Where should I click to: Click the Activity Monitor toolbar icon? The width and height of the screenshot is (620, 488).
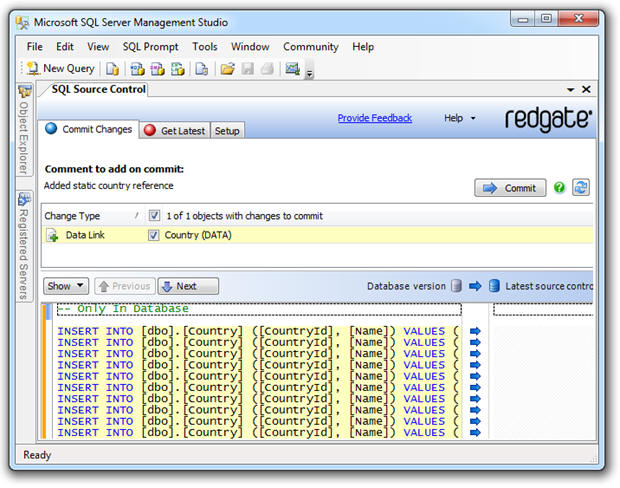tap(293, 69)
